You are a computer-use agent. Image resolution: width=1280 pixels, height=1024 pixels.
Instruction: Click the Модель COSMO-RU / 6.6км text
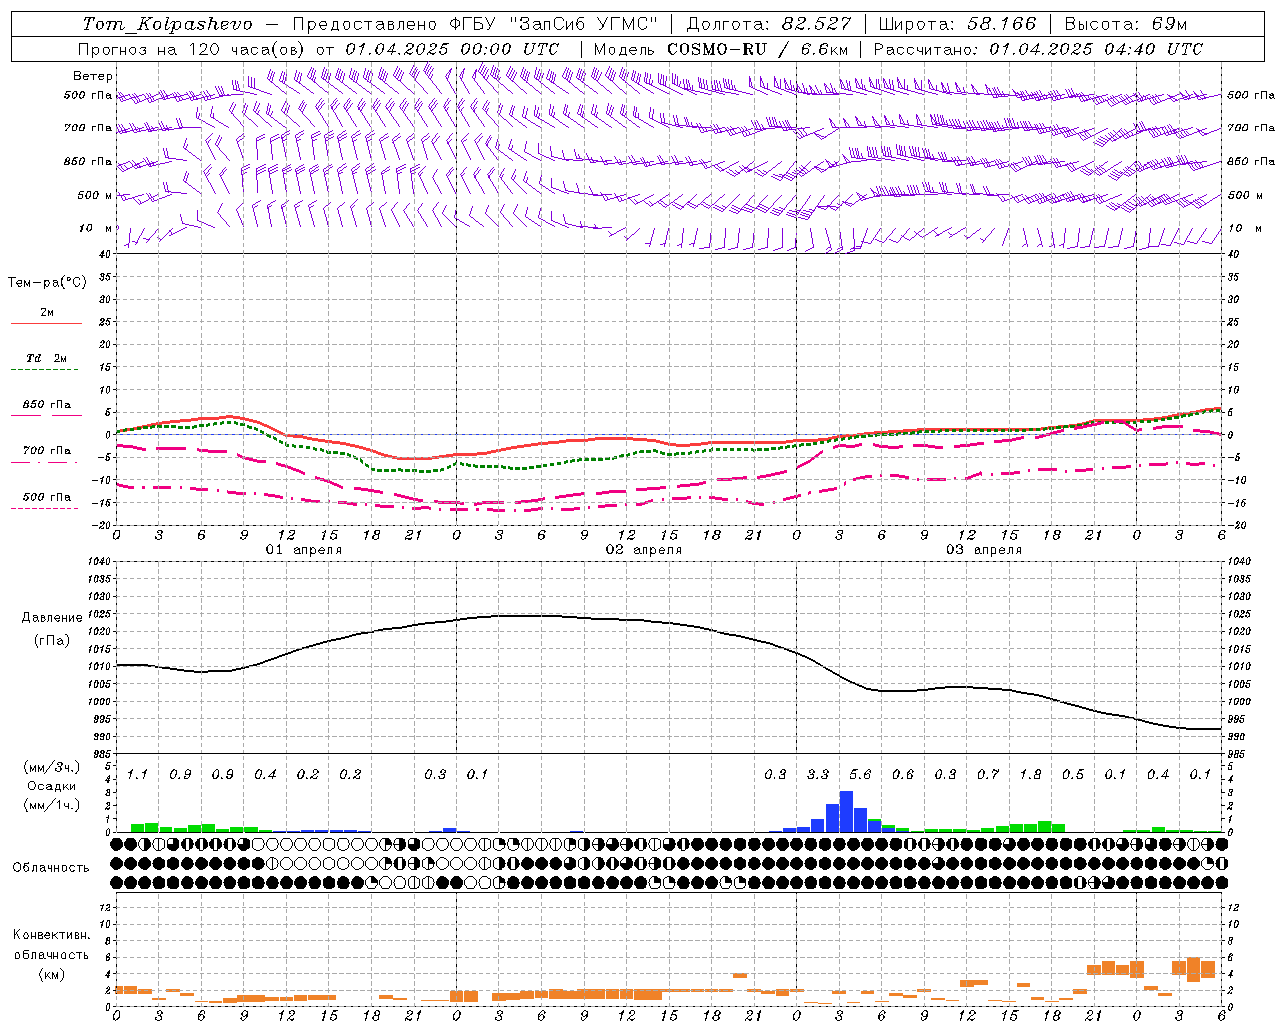click(720, 49)
